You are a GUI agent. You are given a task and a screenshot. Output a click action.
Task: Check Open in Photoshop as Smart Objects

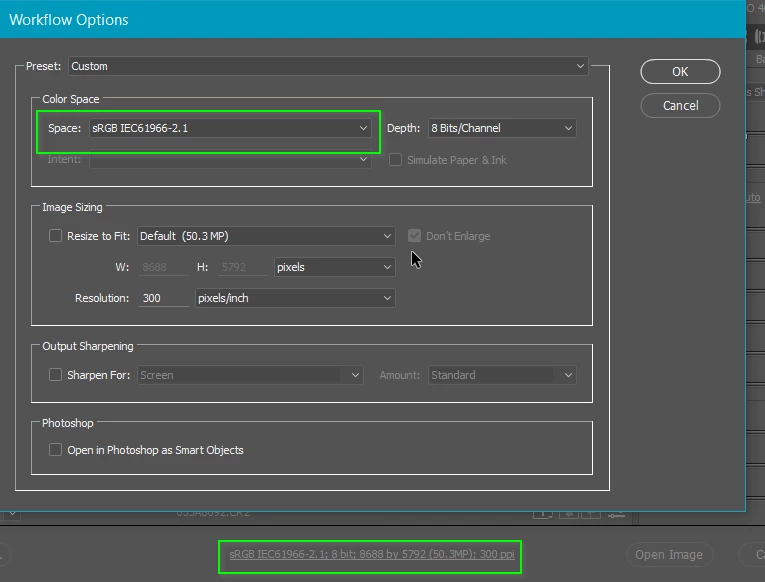pos(55,450)
